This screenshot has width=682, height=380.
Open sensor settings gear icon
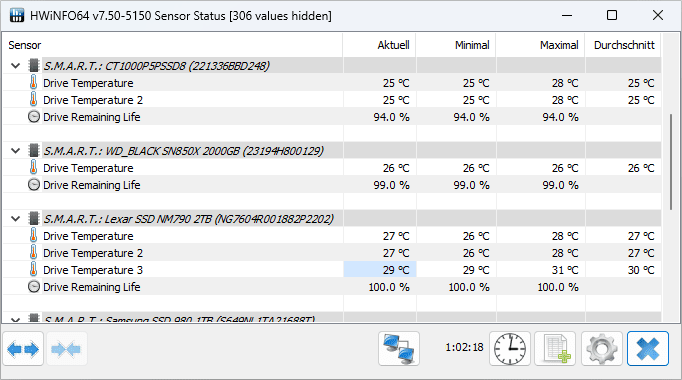602,349
